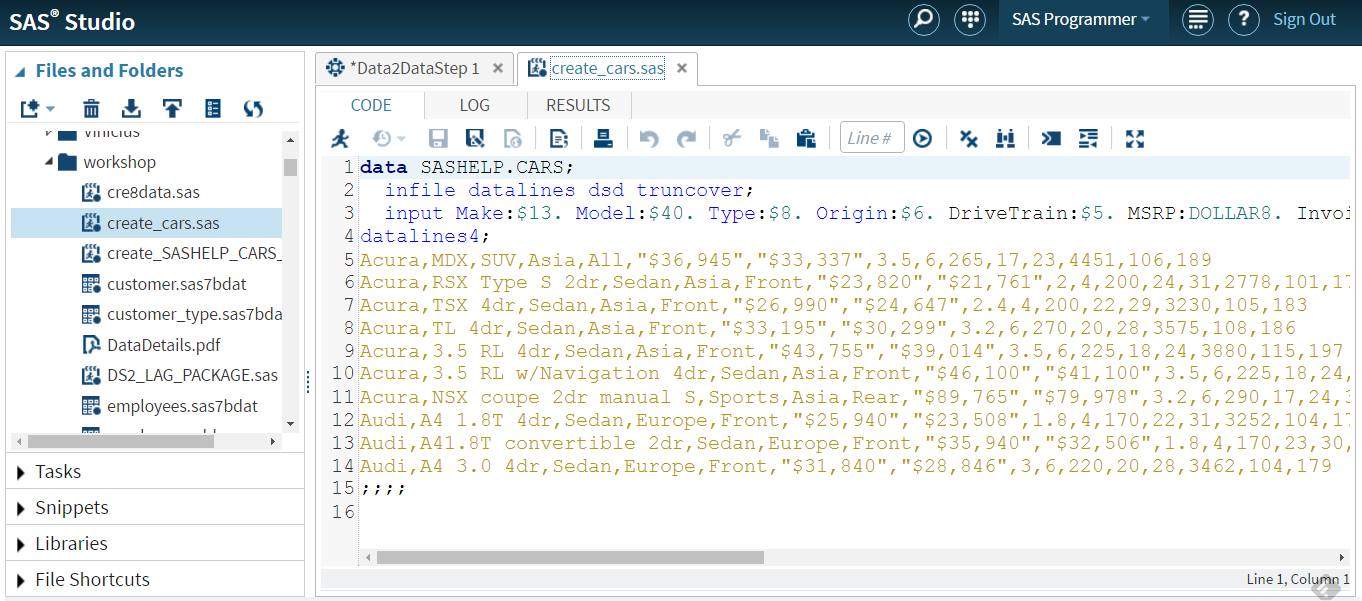Expand the Libraries section
The image size is (1362, 601).
pos(71,544)
